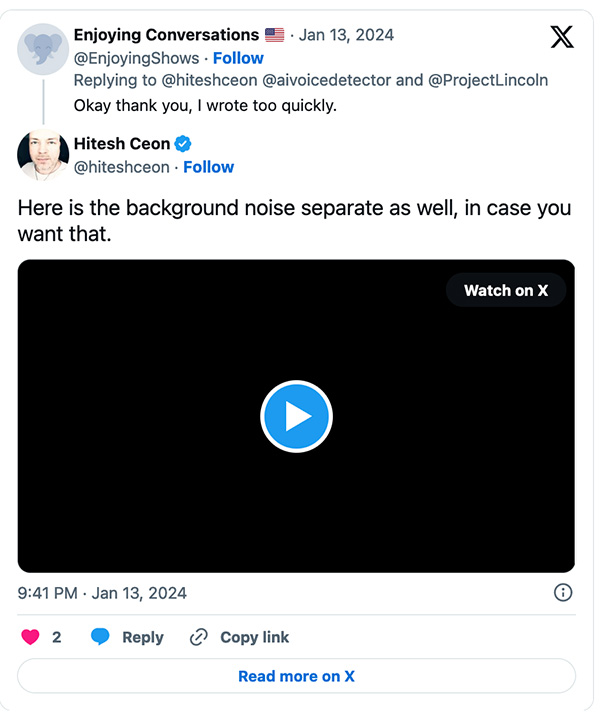Open the tweet info circle icon

[x=563, y=593]
